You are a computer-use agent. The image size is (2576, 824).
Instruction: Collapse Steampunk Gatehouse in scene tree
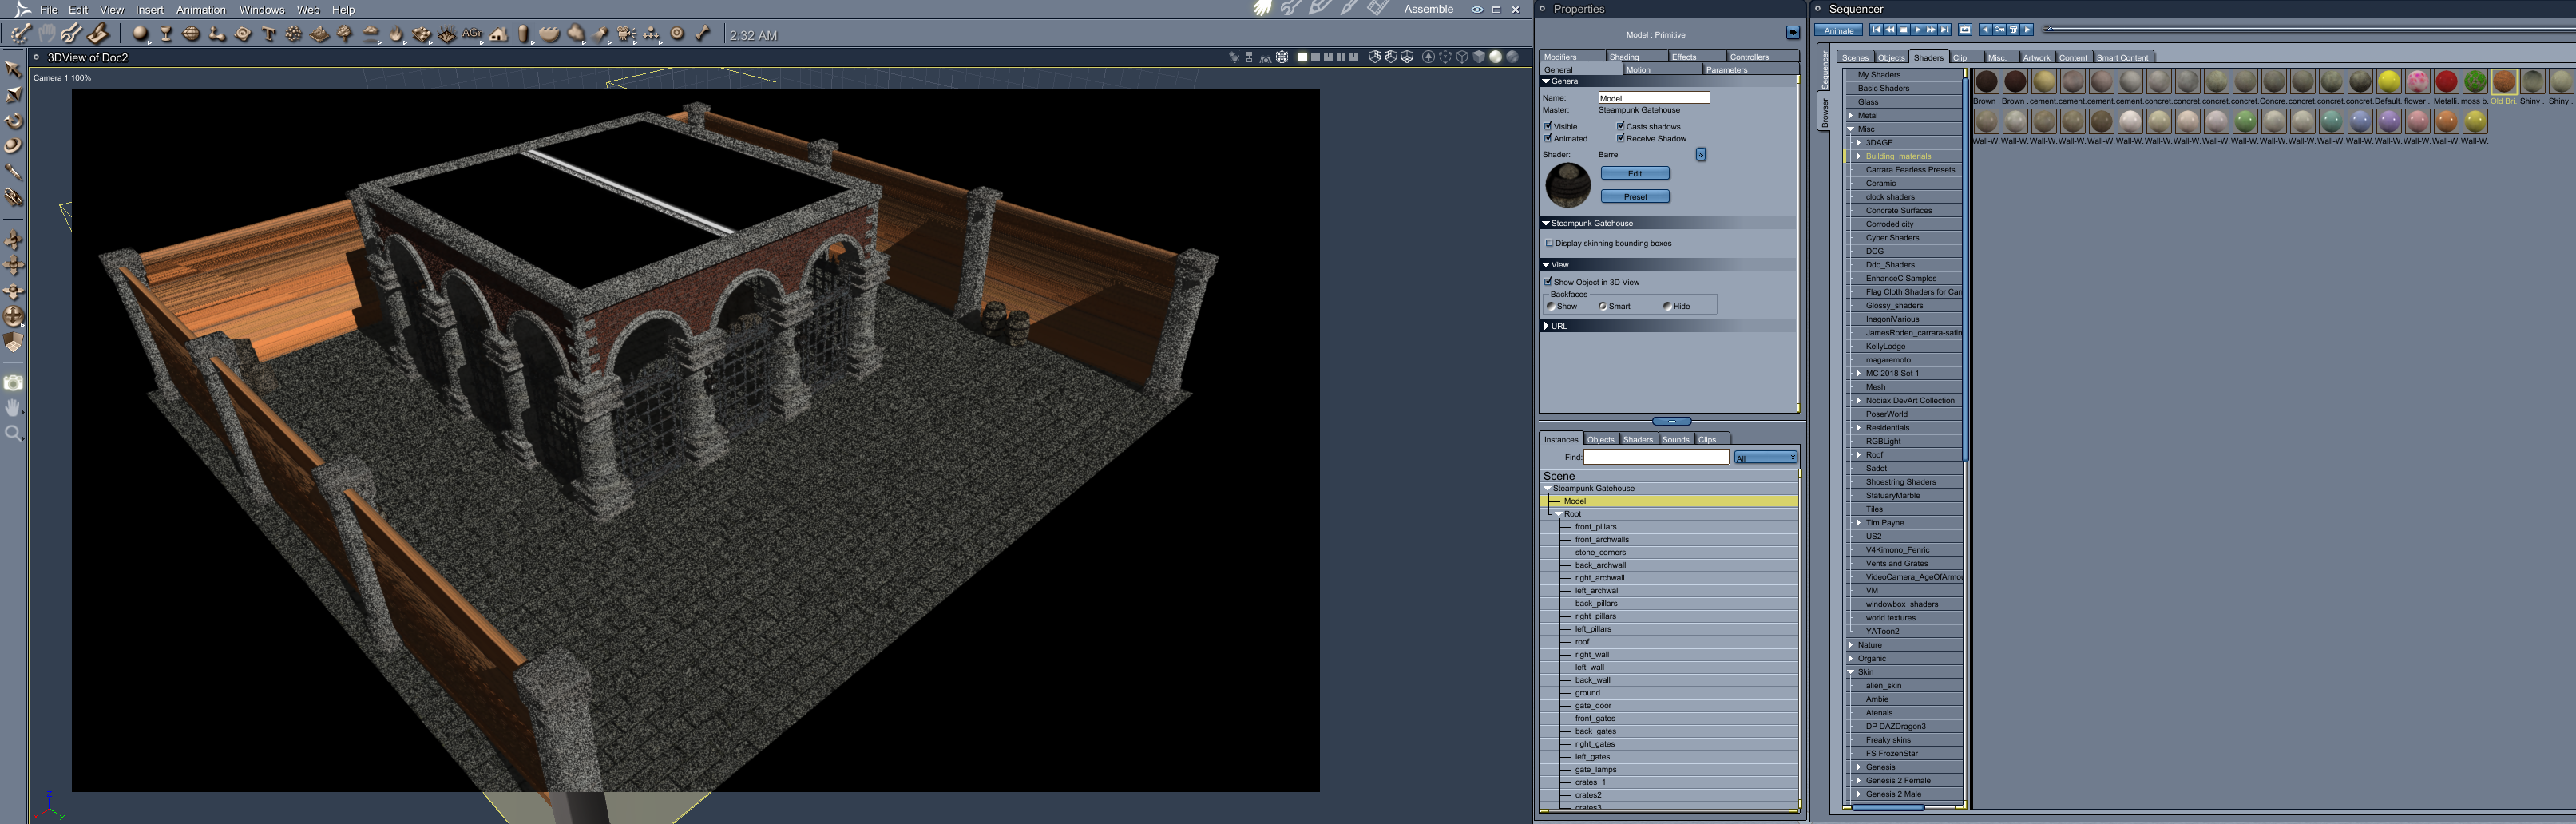1548,489
